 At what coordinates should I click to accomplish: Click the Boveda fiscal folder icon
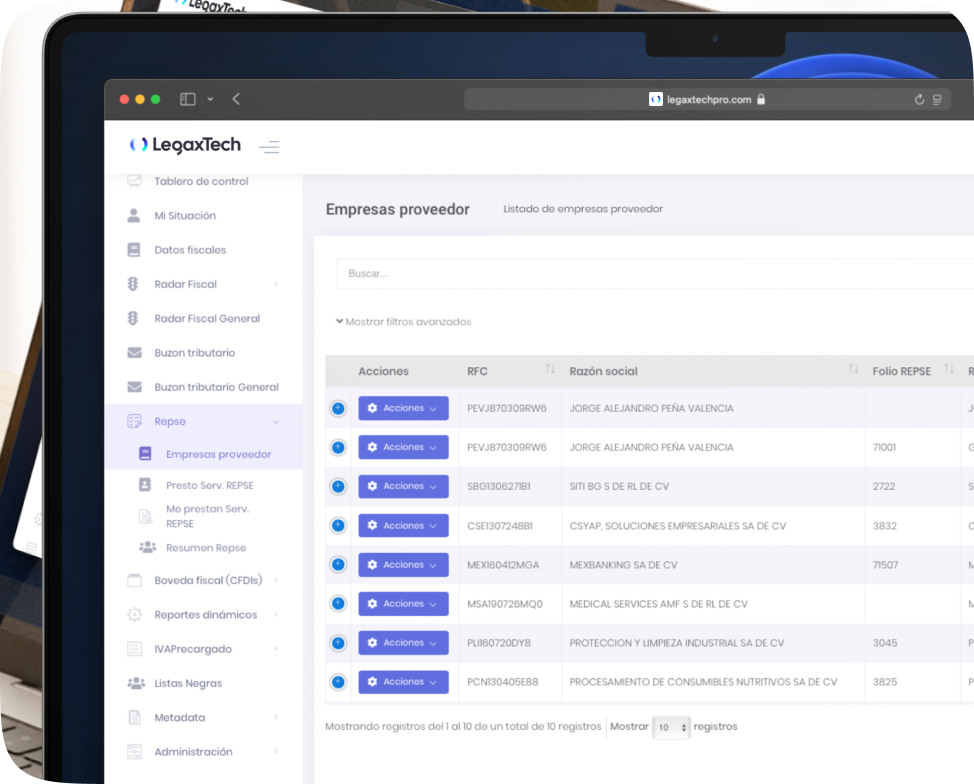tap(134, 580)
